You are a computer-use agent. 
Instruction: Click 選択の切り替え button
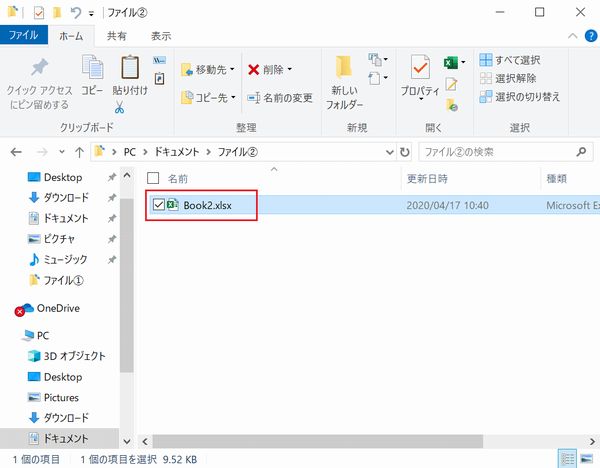(520, 97)
